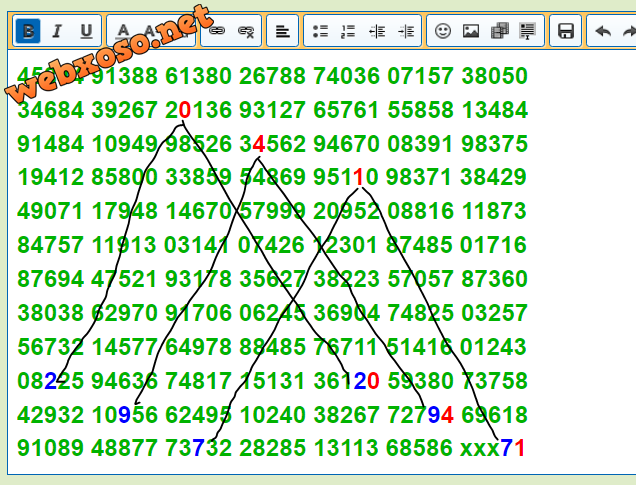Click the number 84757 in the editor

[x=50, y=245]
